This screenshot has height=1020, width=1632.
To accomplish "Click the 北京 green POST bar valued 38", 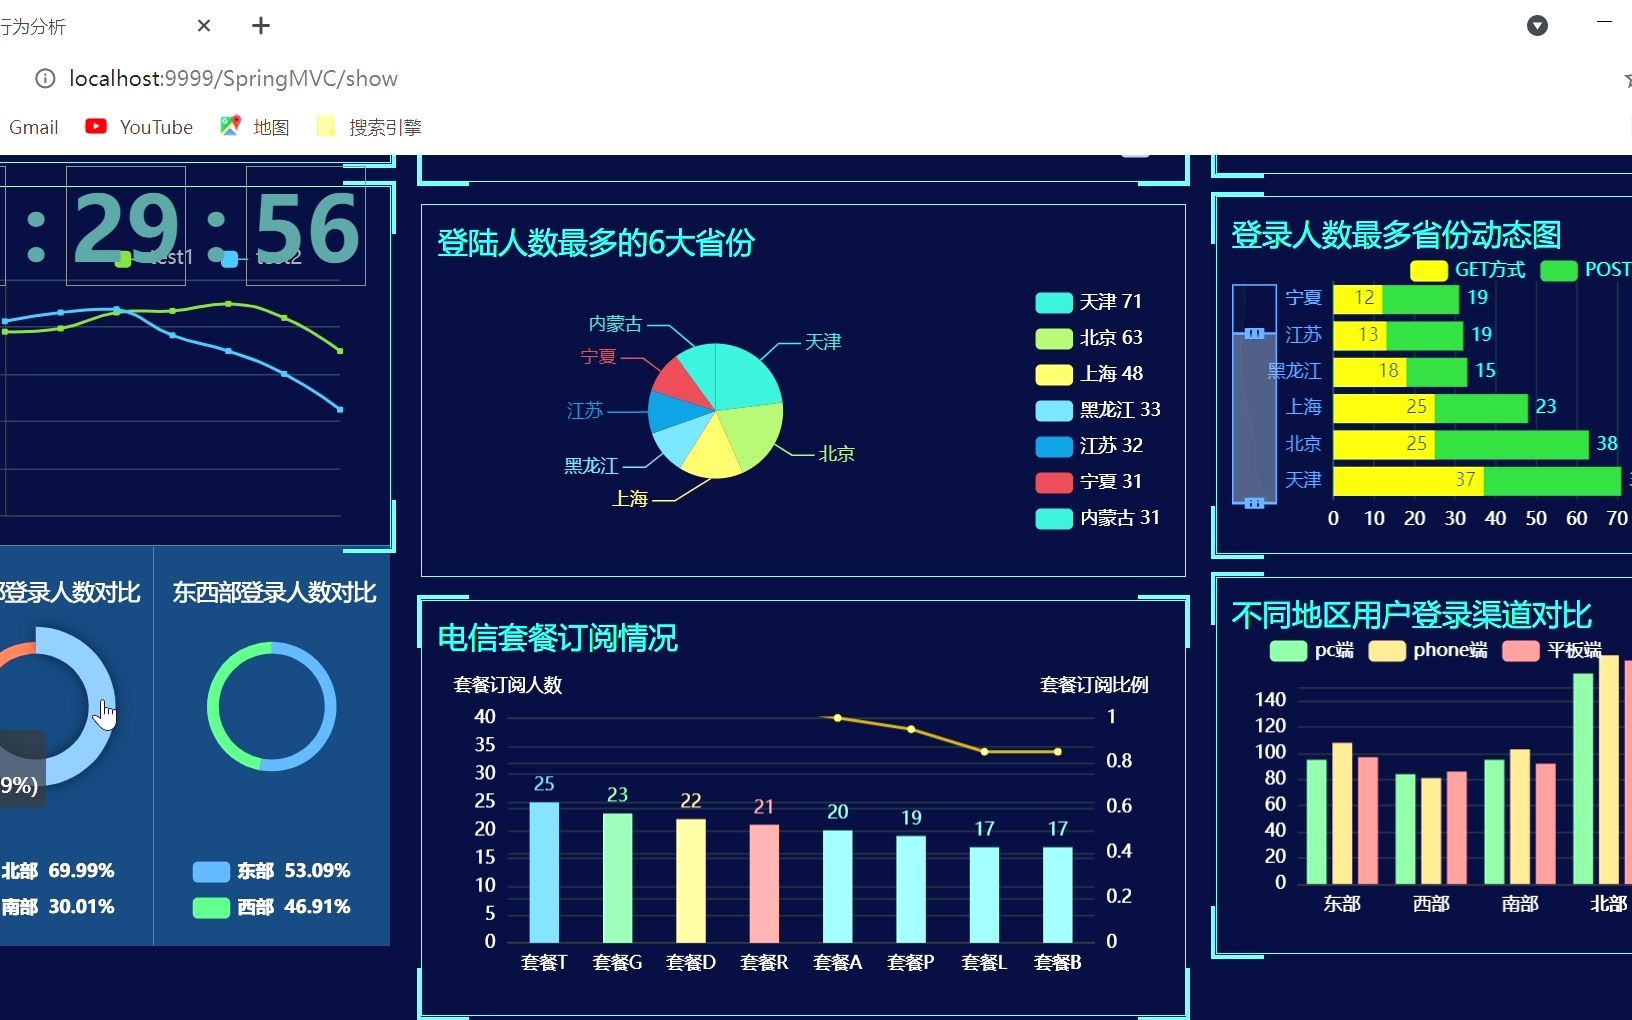I will click(1512, 444).
